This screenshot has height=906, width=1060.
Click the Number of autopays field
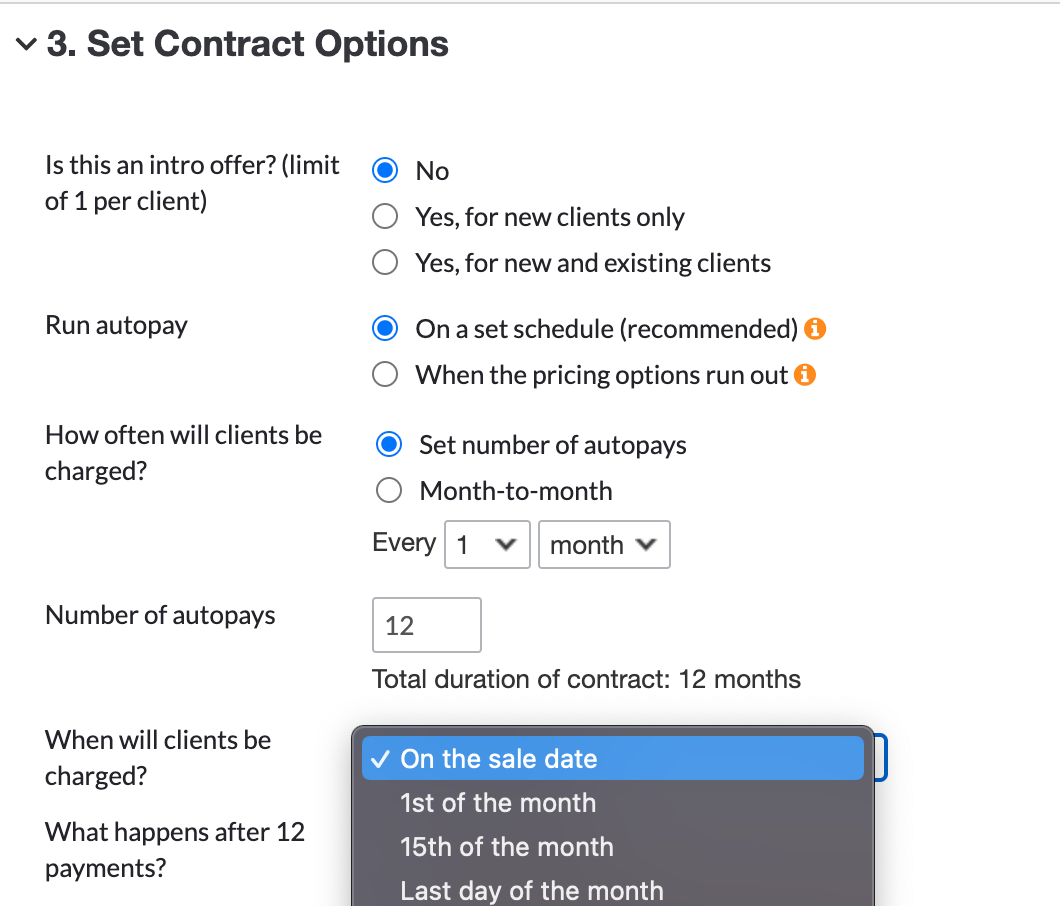426,626
